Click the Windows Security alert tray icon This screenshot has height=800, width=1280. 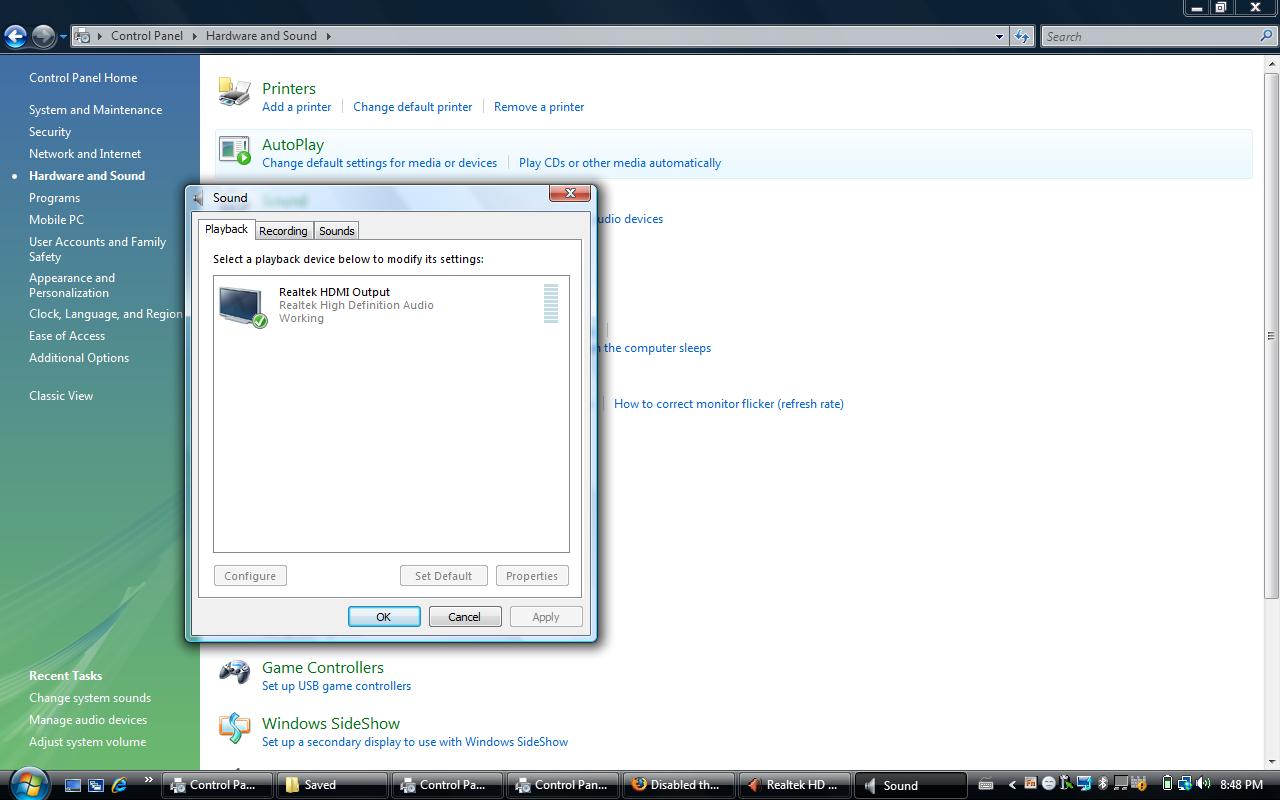coord(1140,783)
